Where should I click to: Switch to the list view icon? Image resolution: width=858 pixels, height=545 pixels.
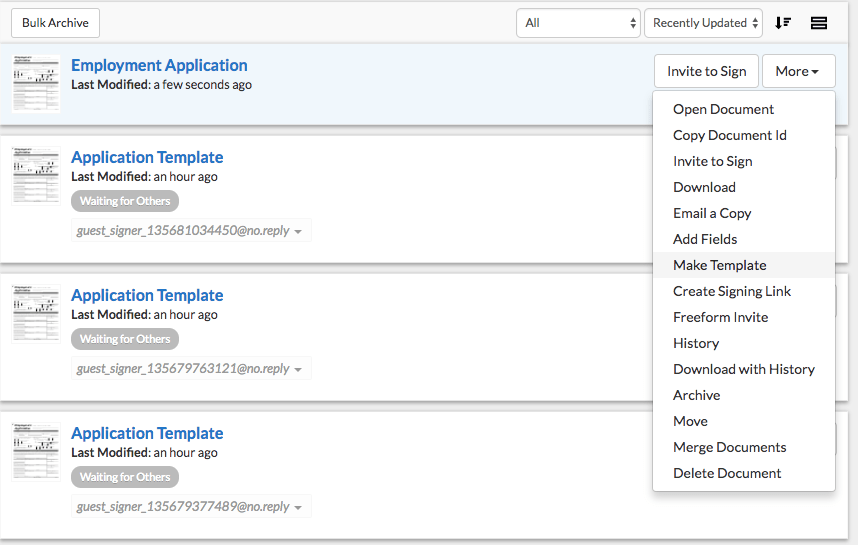(x=819, y=23)
